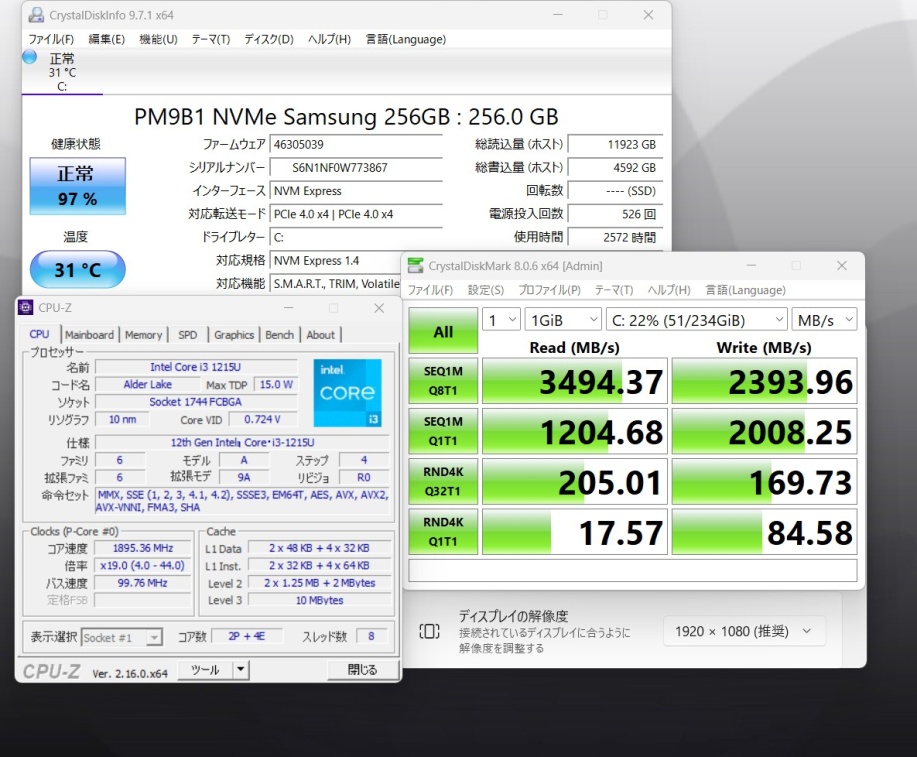Viewport: 917px width, 757px height.
Task: Click the SEQ1M Q8T1 read result 3494.37
Action: (x=574, y=381)
